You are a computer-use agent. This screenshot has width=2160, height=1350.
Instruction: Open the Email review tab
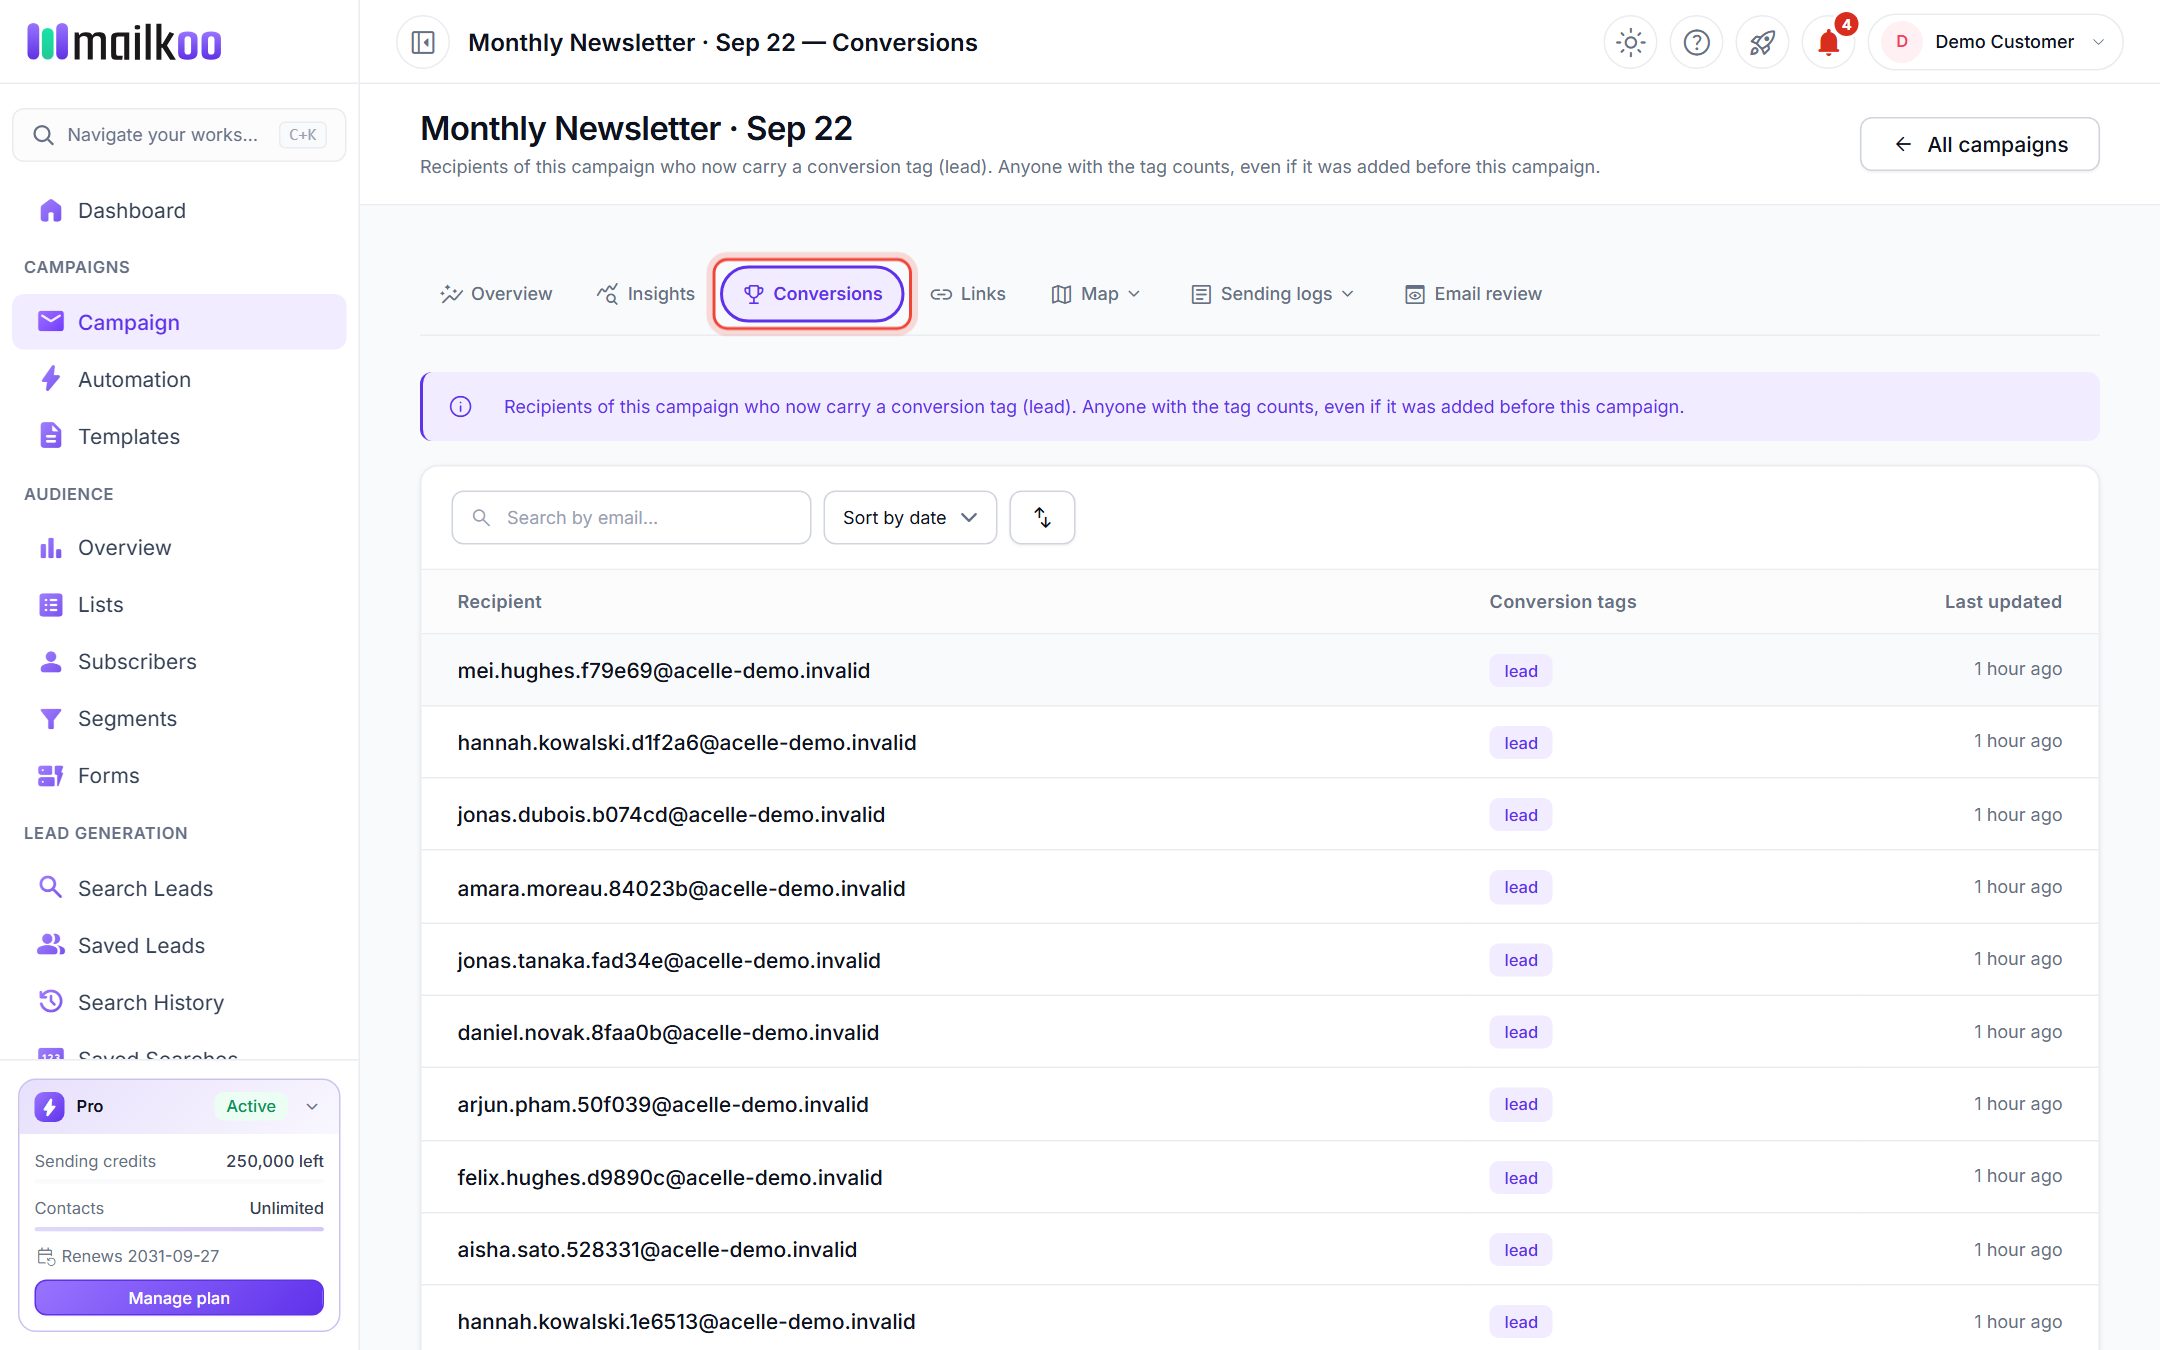tap(1473, 293)
